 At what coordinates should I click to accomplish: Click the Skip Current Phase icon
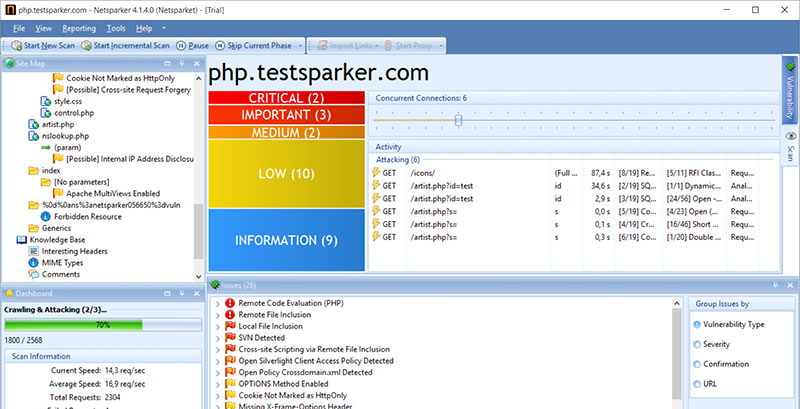(x=219, y=46)
